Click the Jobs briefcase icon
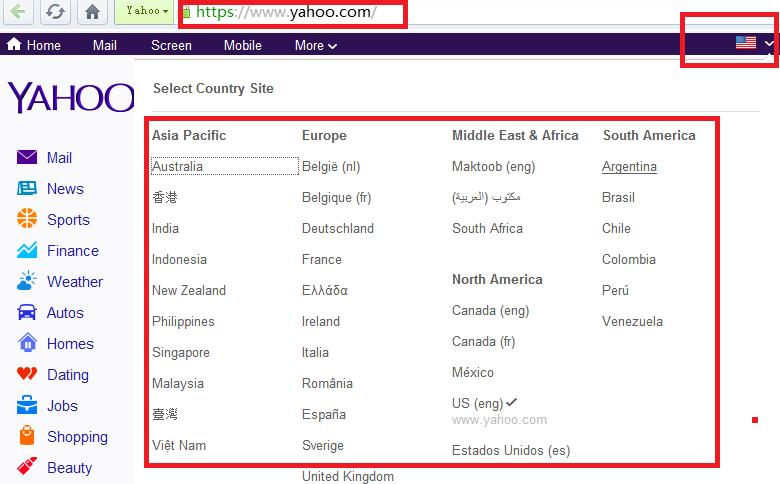780x484 pixels. (27, 404)
